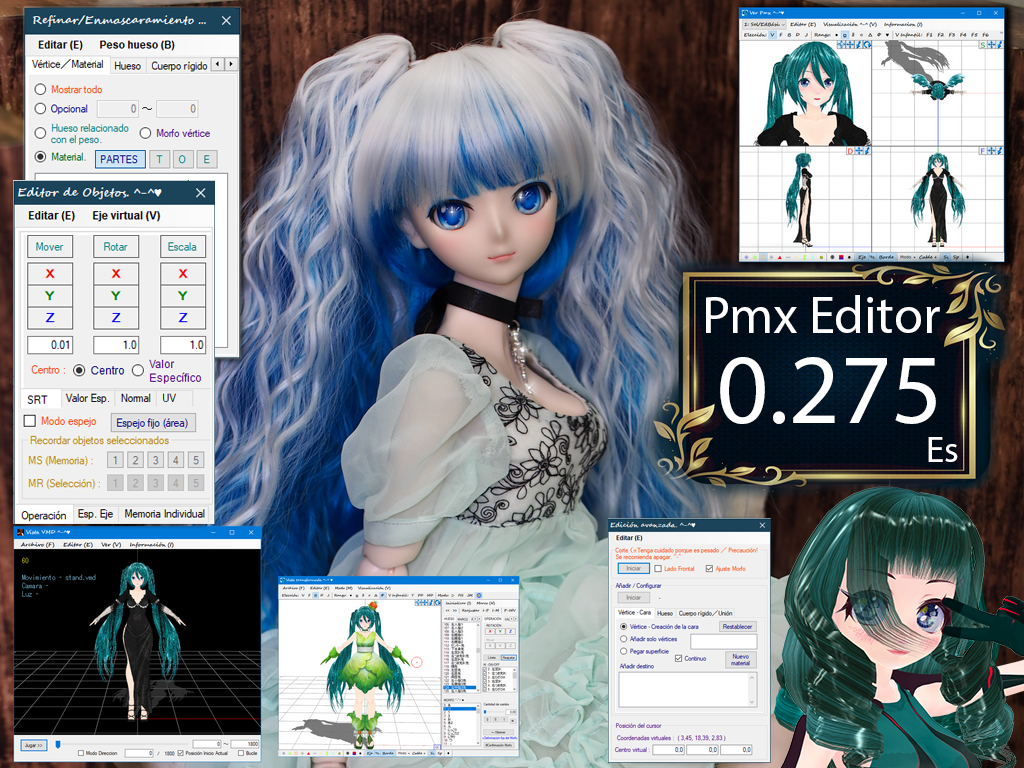Select the Mostrar todo radio button

tap(40, 89)
